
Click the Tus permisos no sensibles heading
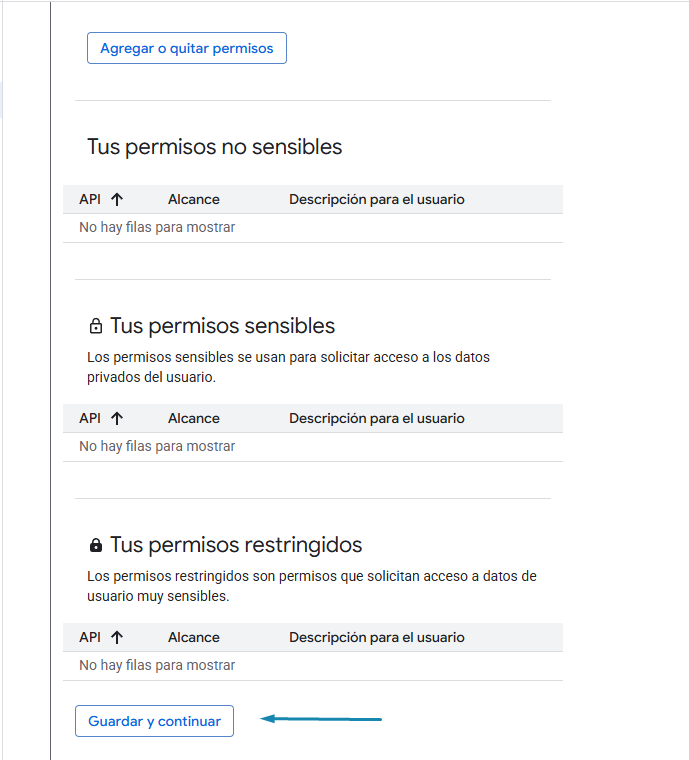coord(215,147)
